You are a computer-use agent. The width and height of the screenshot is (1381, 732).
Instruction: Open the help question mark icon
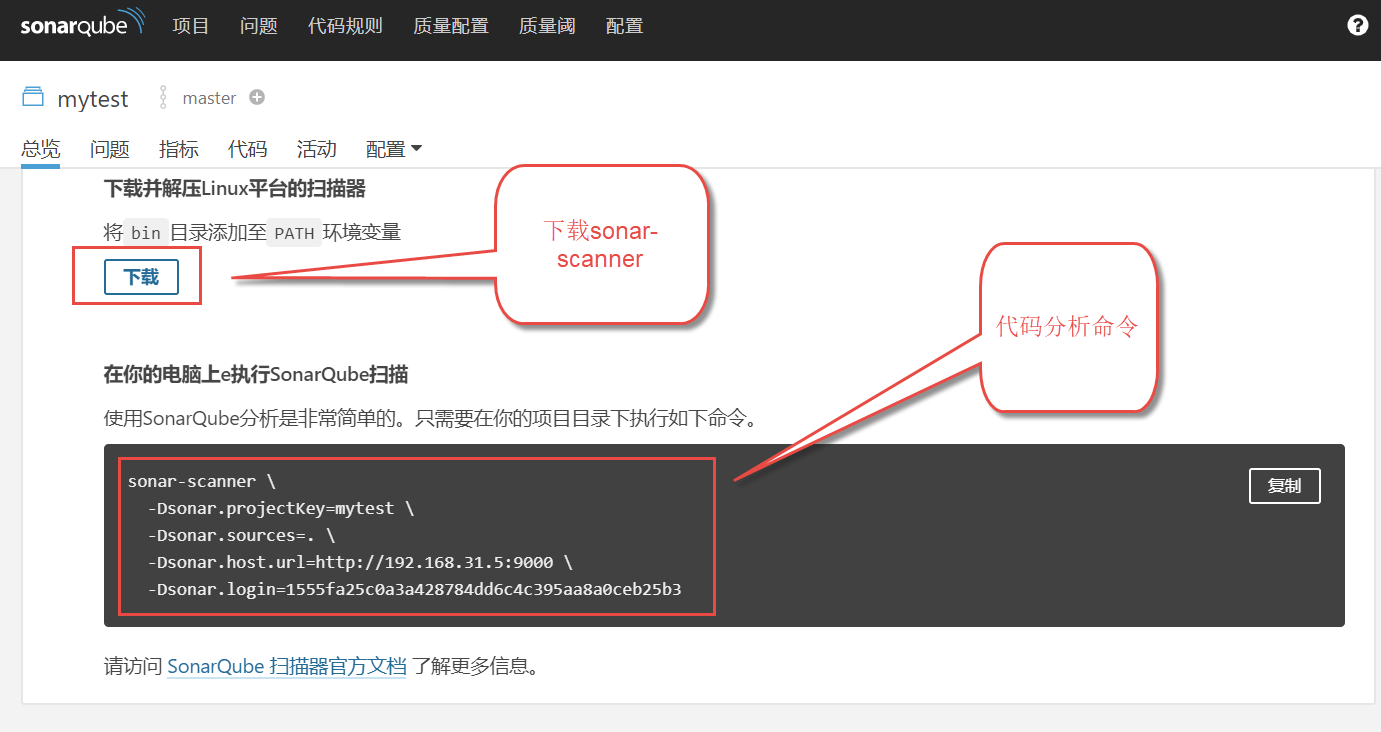pos(1357,26)
